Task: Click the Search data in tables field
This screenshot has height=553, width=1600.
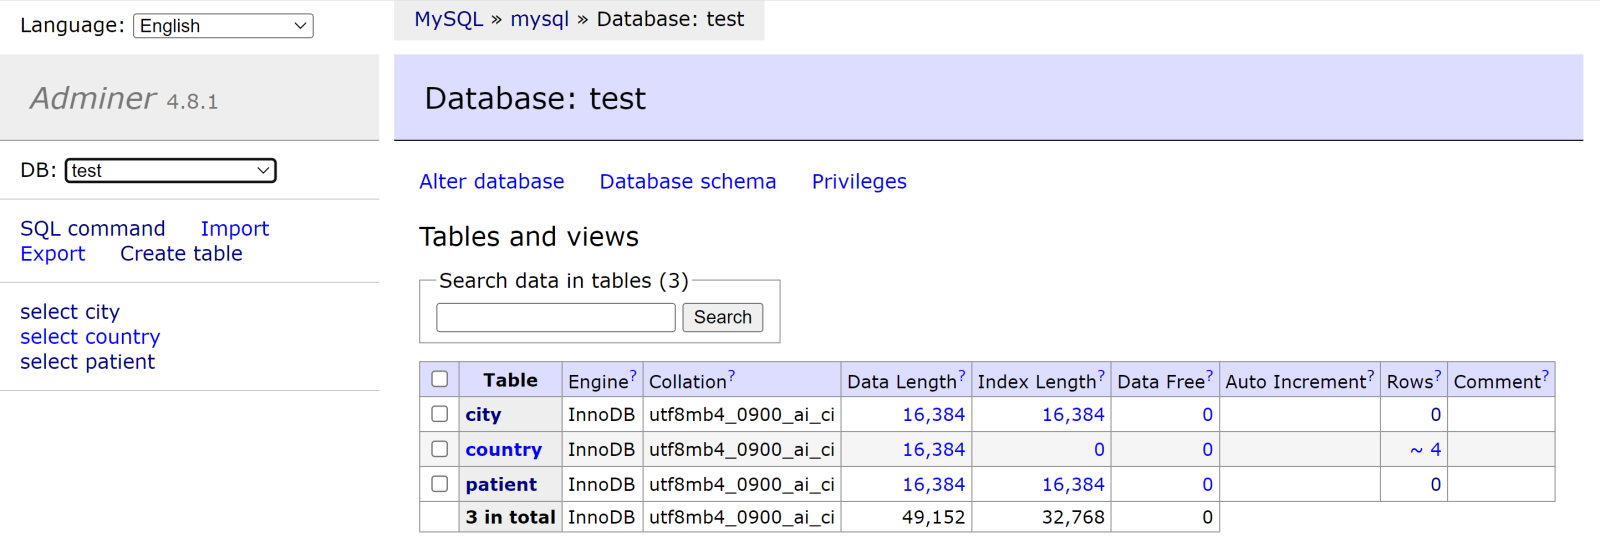Action: coord(556,318)
